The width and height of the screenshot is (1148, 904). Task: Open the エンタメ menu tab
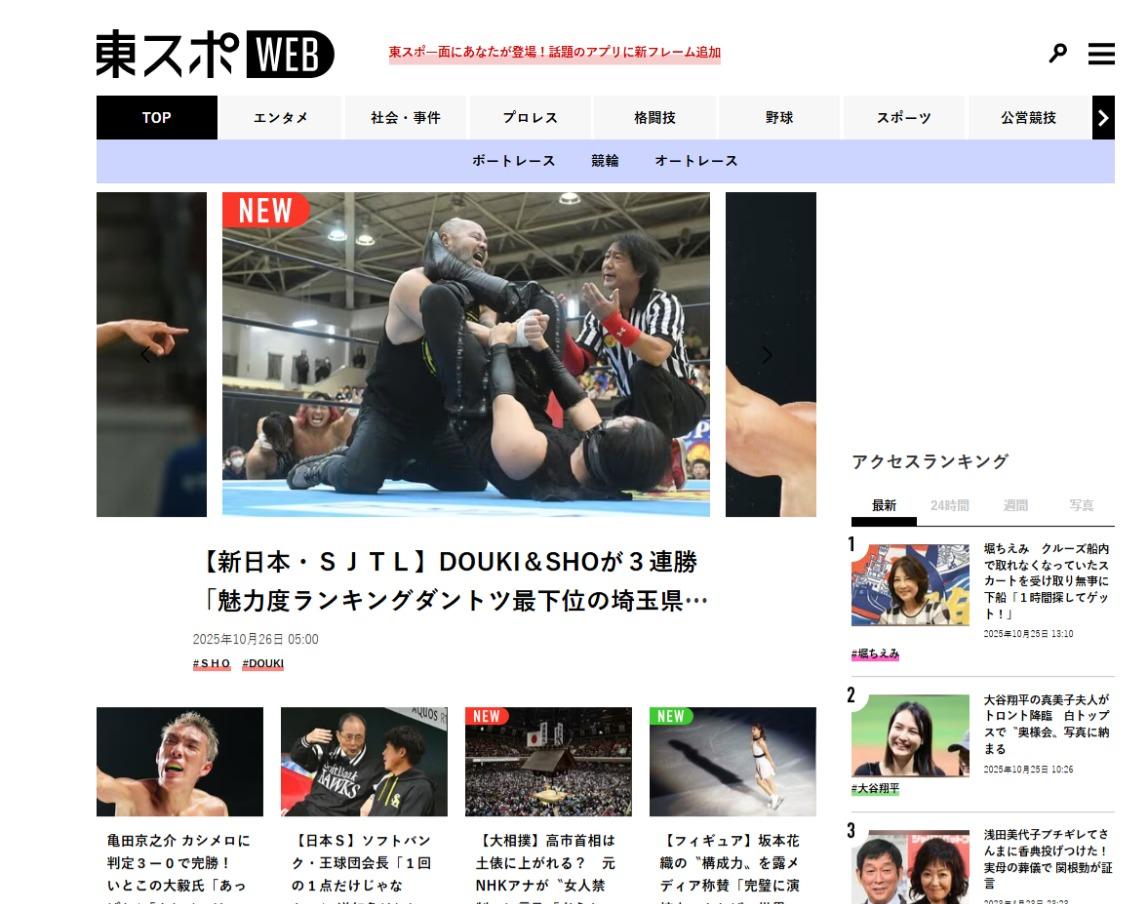280,118
